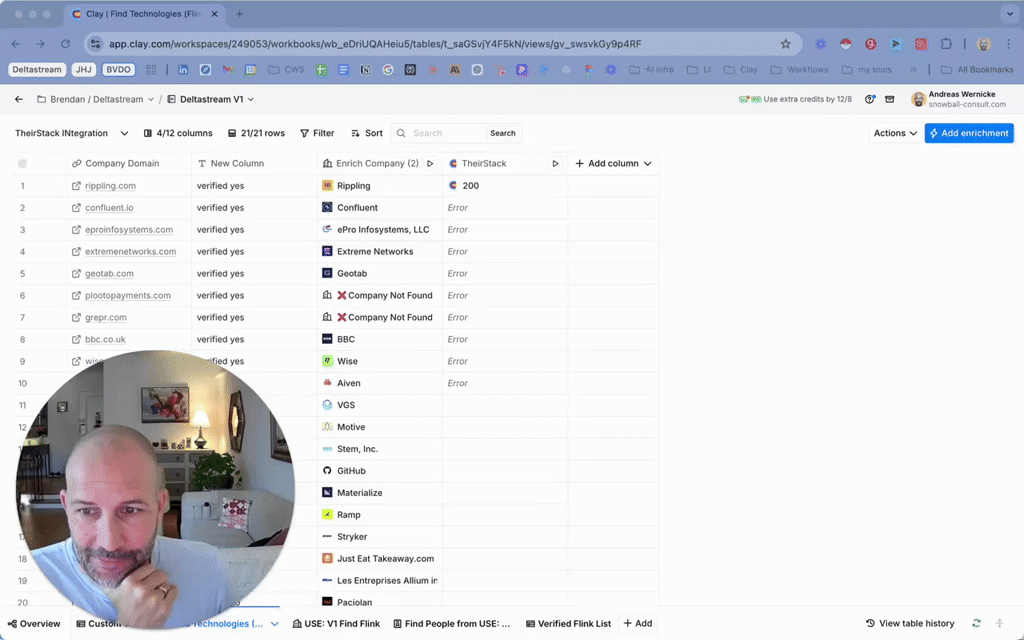Reload the page in browser
The width and height of the screenshot is (1024, 640).
66,44
